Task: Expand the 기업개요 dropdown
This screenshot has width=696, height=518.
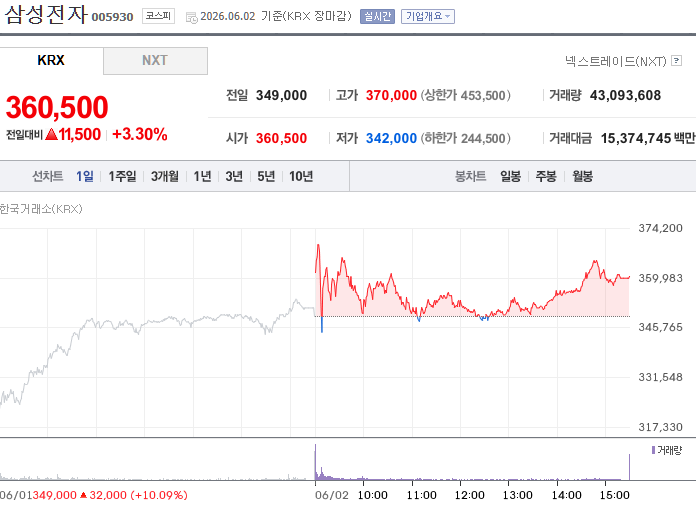Action: tap(427, 16)
